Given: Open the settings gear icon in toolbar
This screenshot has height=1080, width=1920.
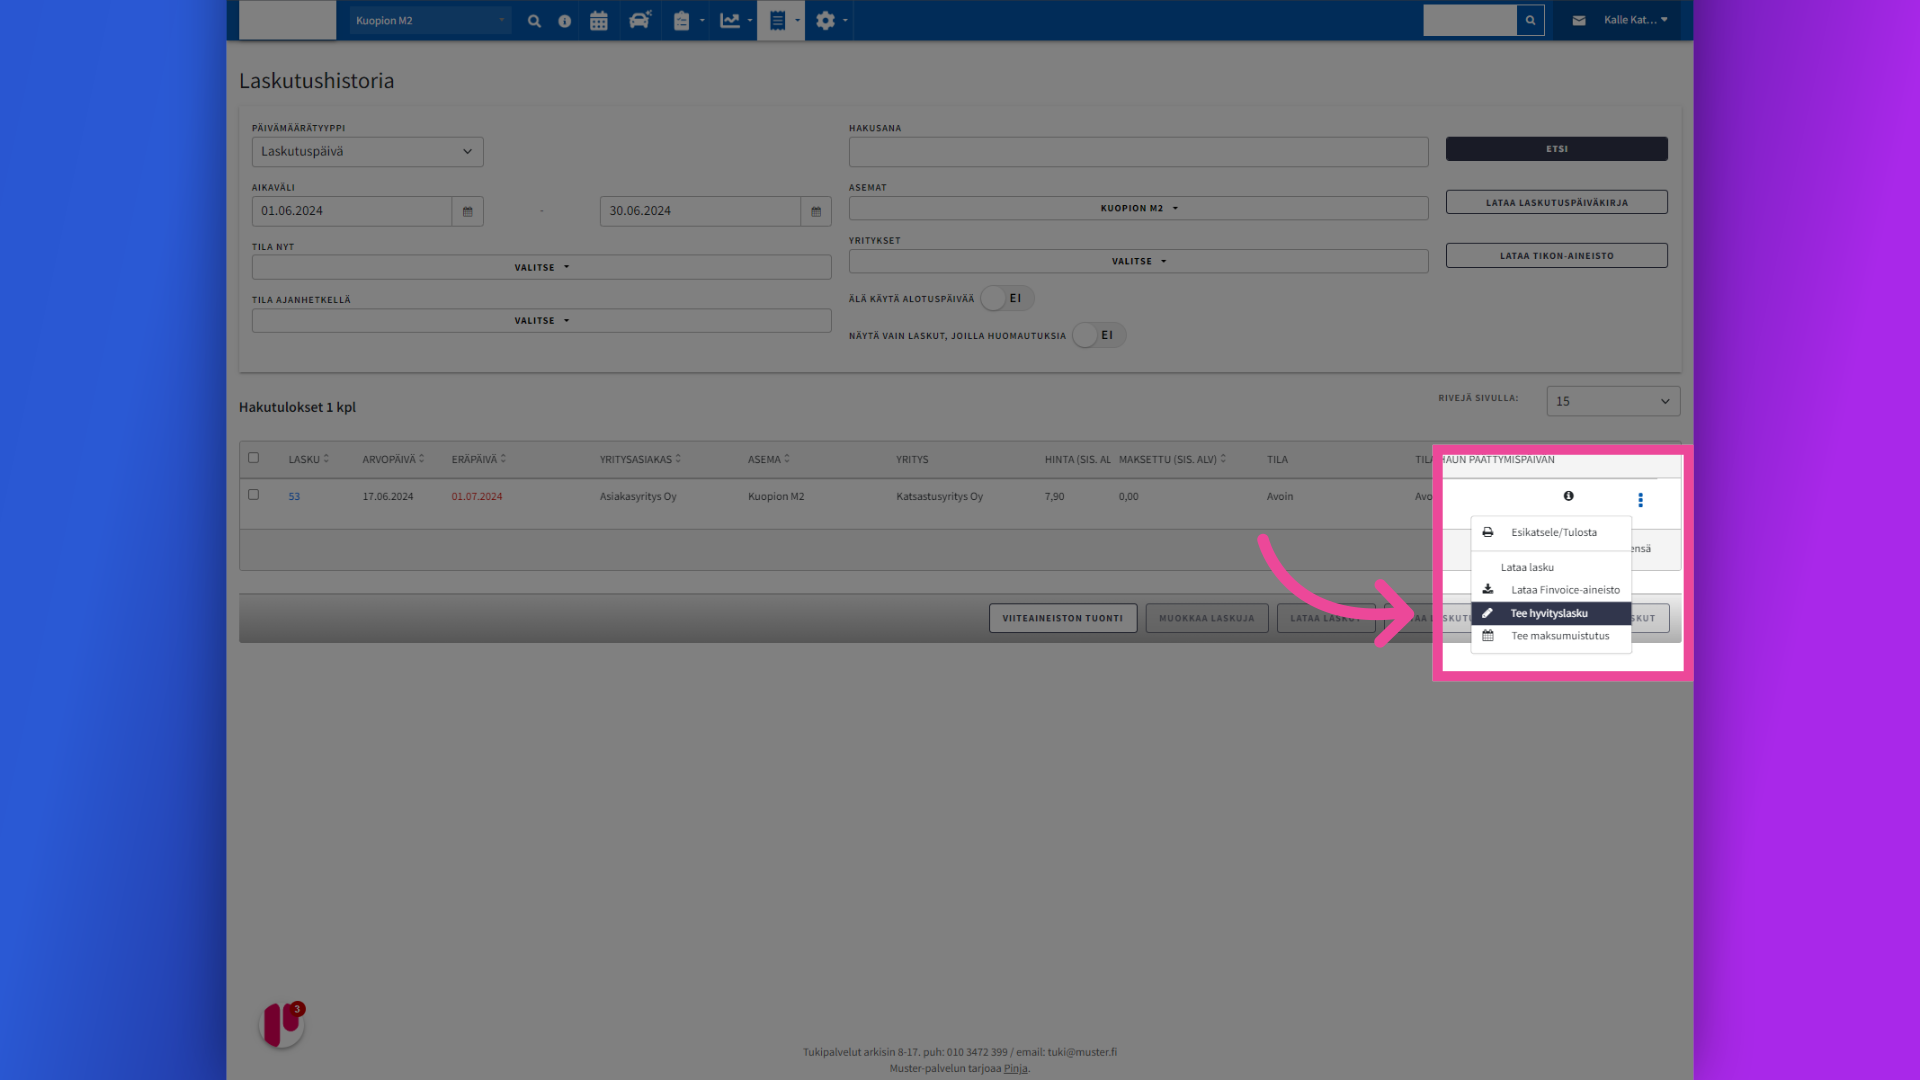Looking at the screenshot, I should (x=825, y=20).
